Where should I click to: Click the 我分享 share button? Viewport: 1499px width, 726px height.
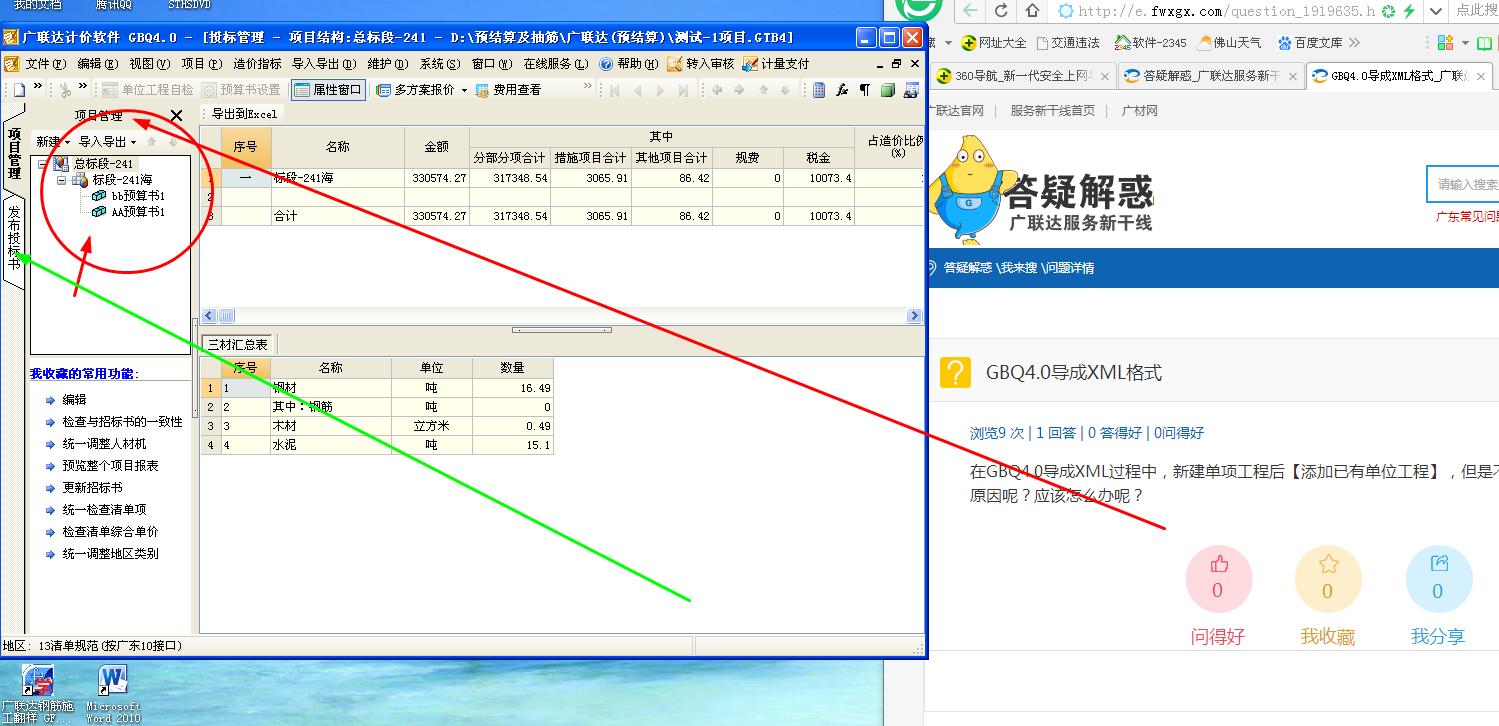pos(1439,579)
